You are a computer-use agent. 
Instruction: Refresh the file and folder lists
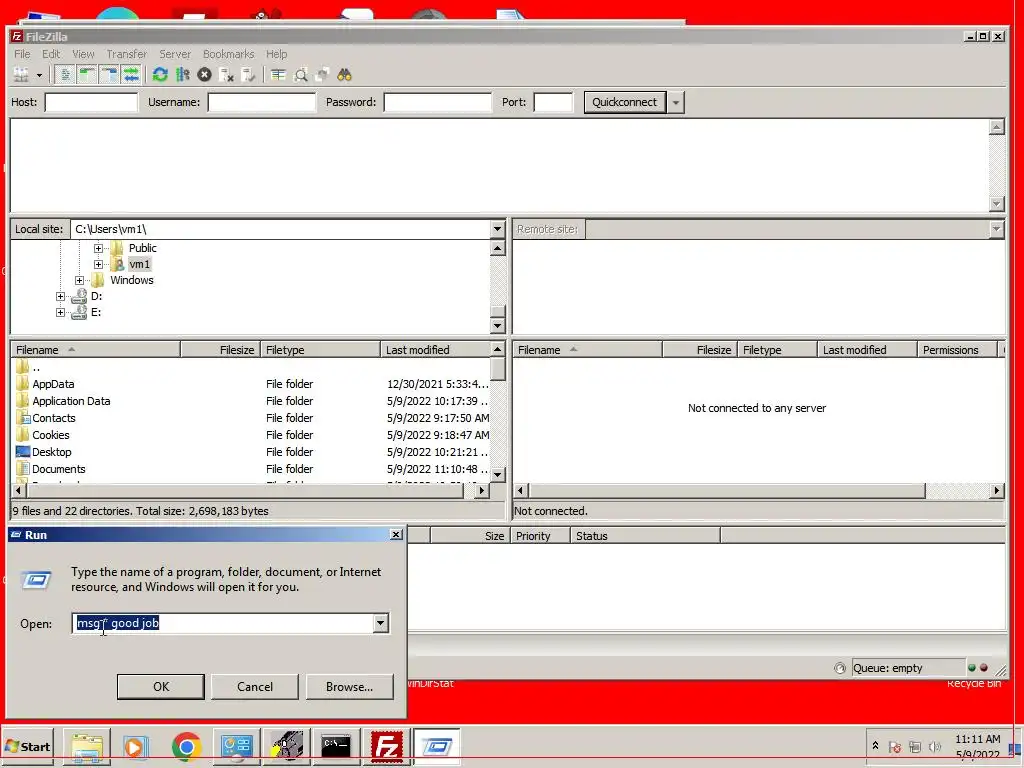tap(160, 75)
